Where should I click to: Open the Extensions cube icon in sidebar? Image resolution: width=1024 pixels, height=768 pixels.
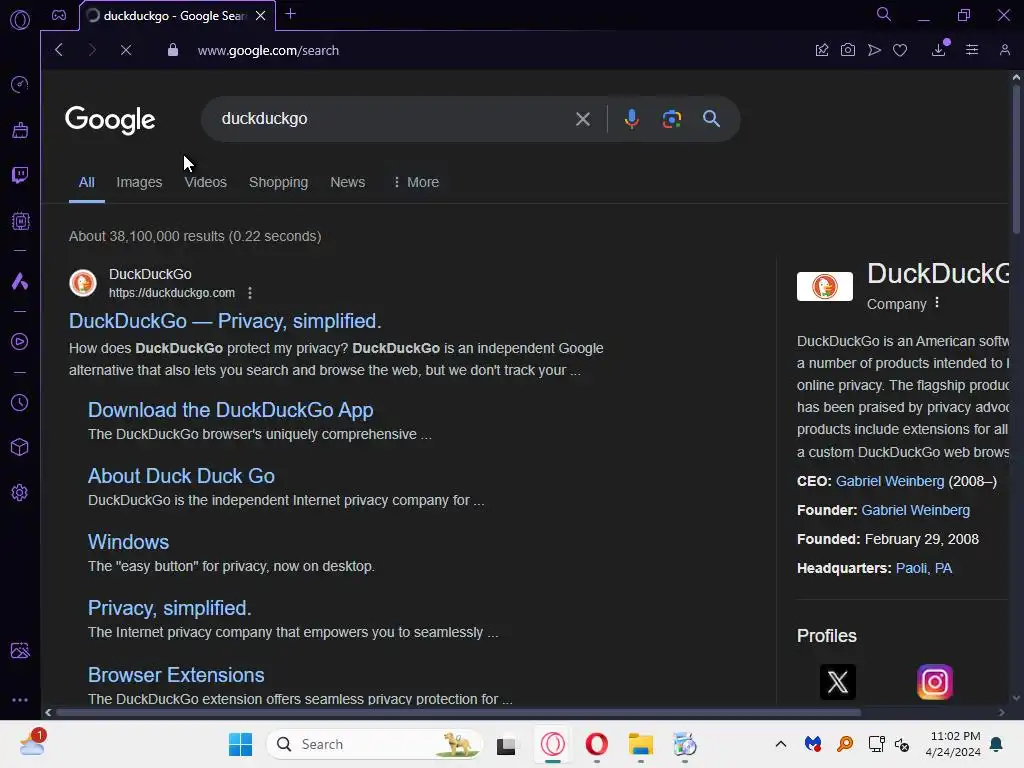click(20, 447)
